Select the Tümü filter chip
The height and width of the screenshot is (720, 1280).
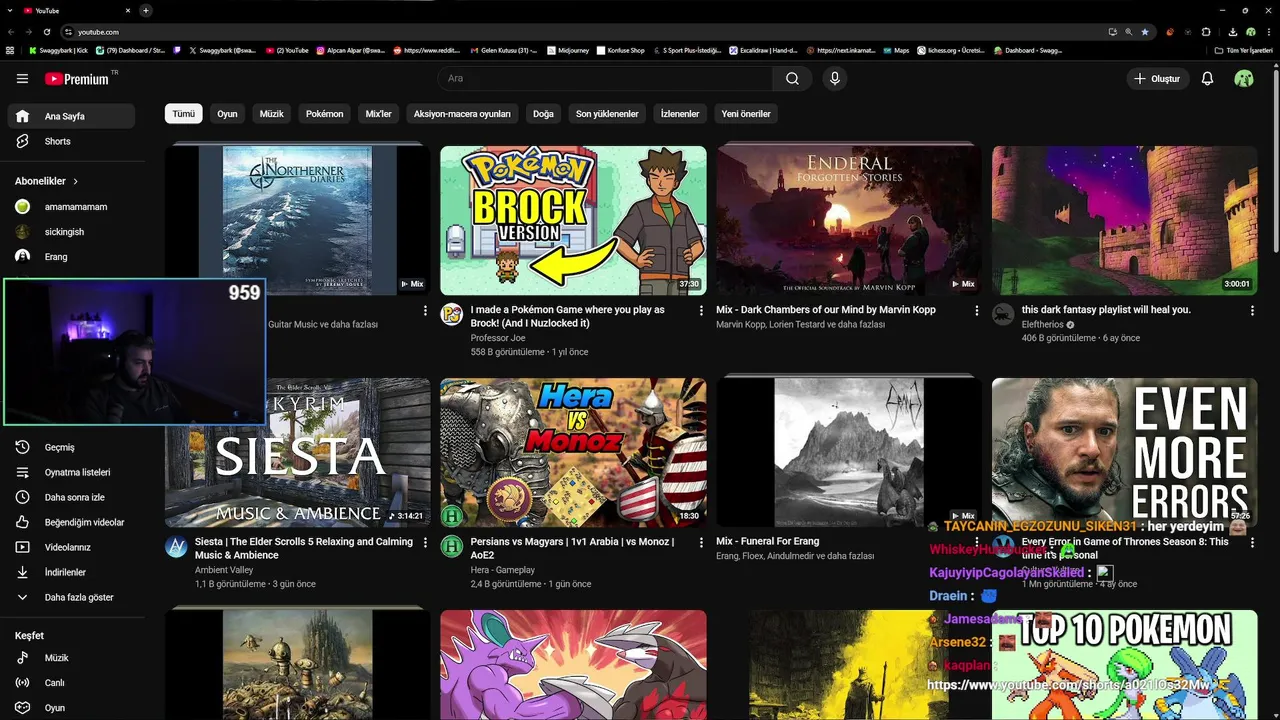tap(184, 114)
